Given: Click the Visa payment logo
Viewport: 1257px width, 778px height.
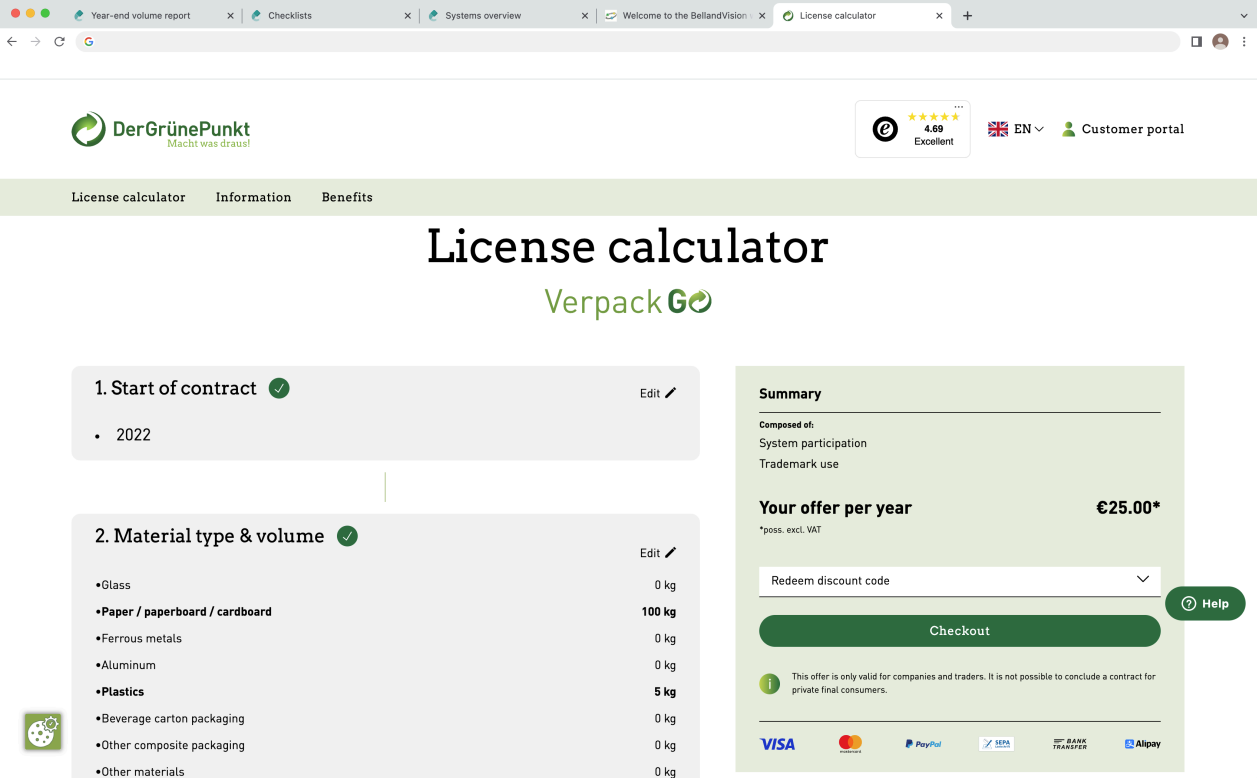Looking at the screenshot, I should point(777,744).
